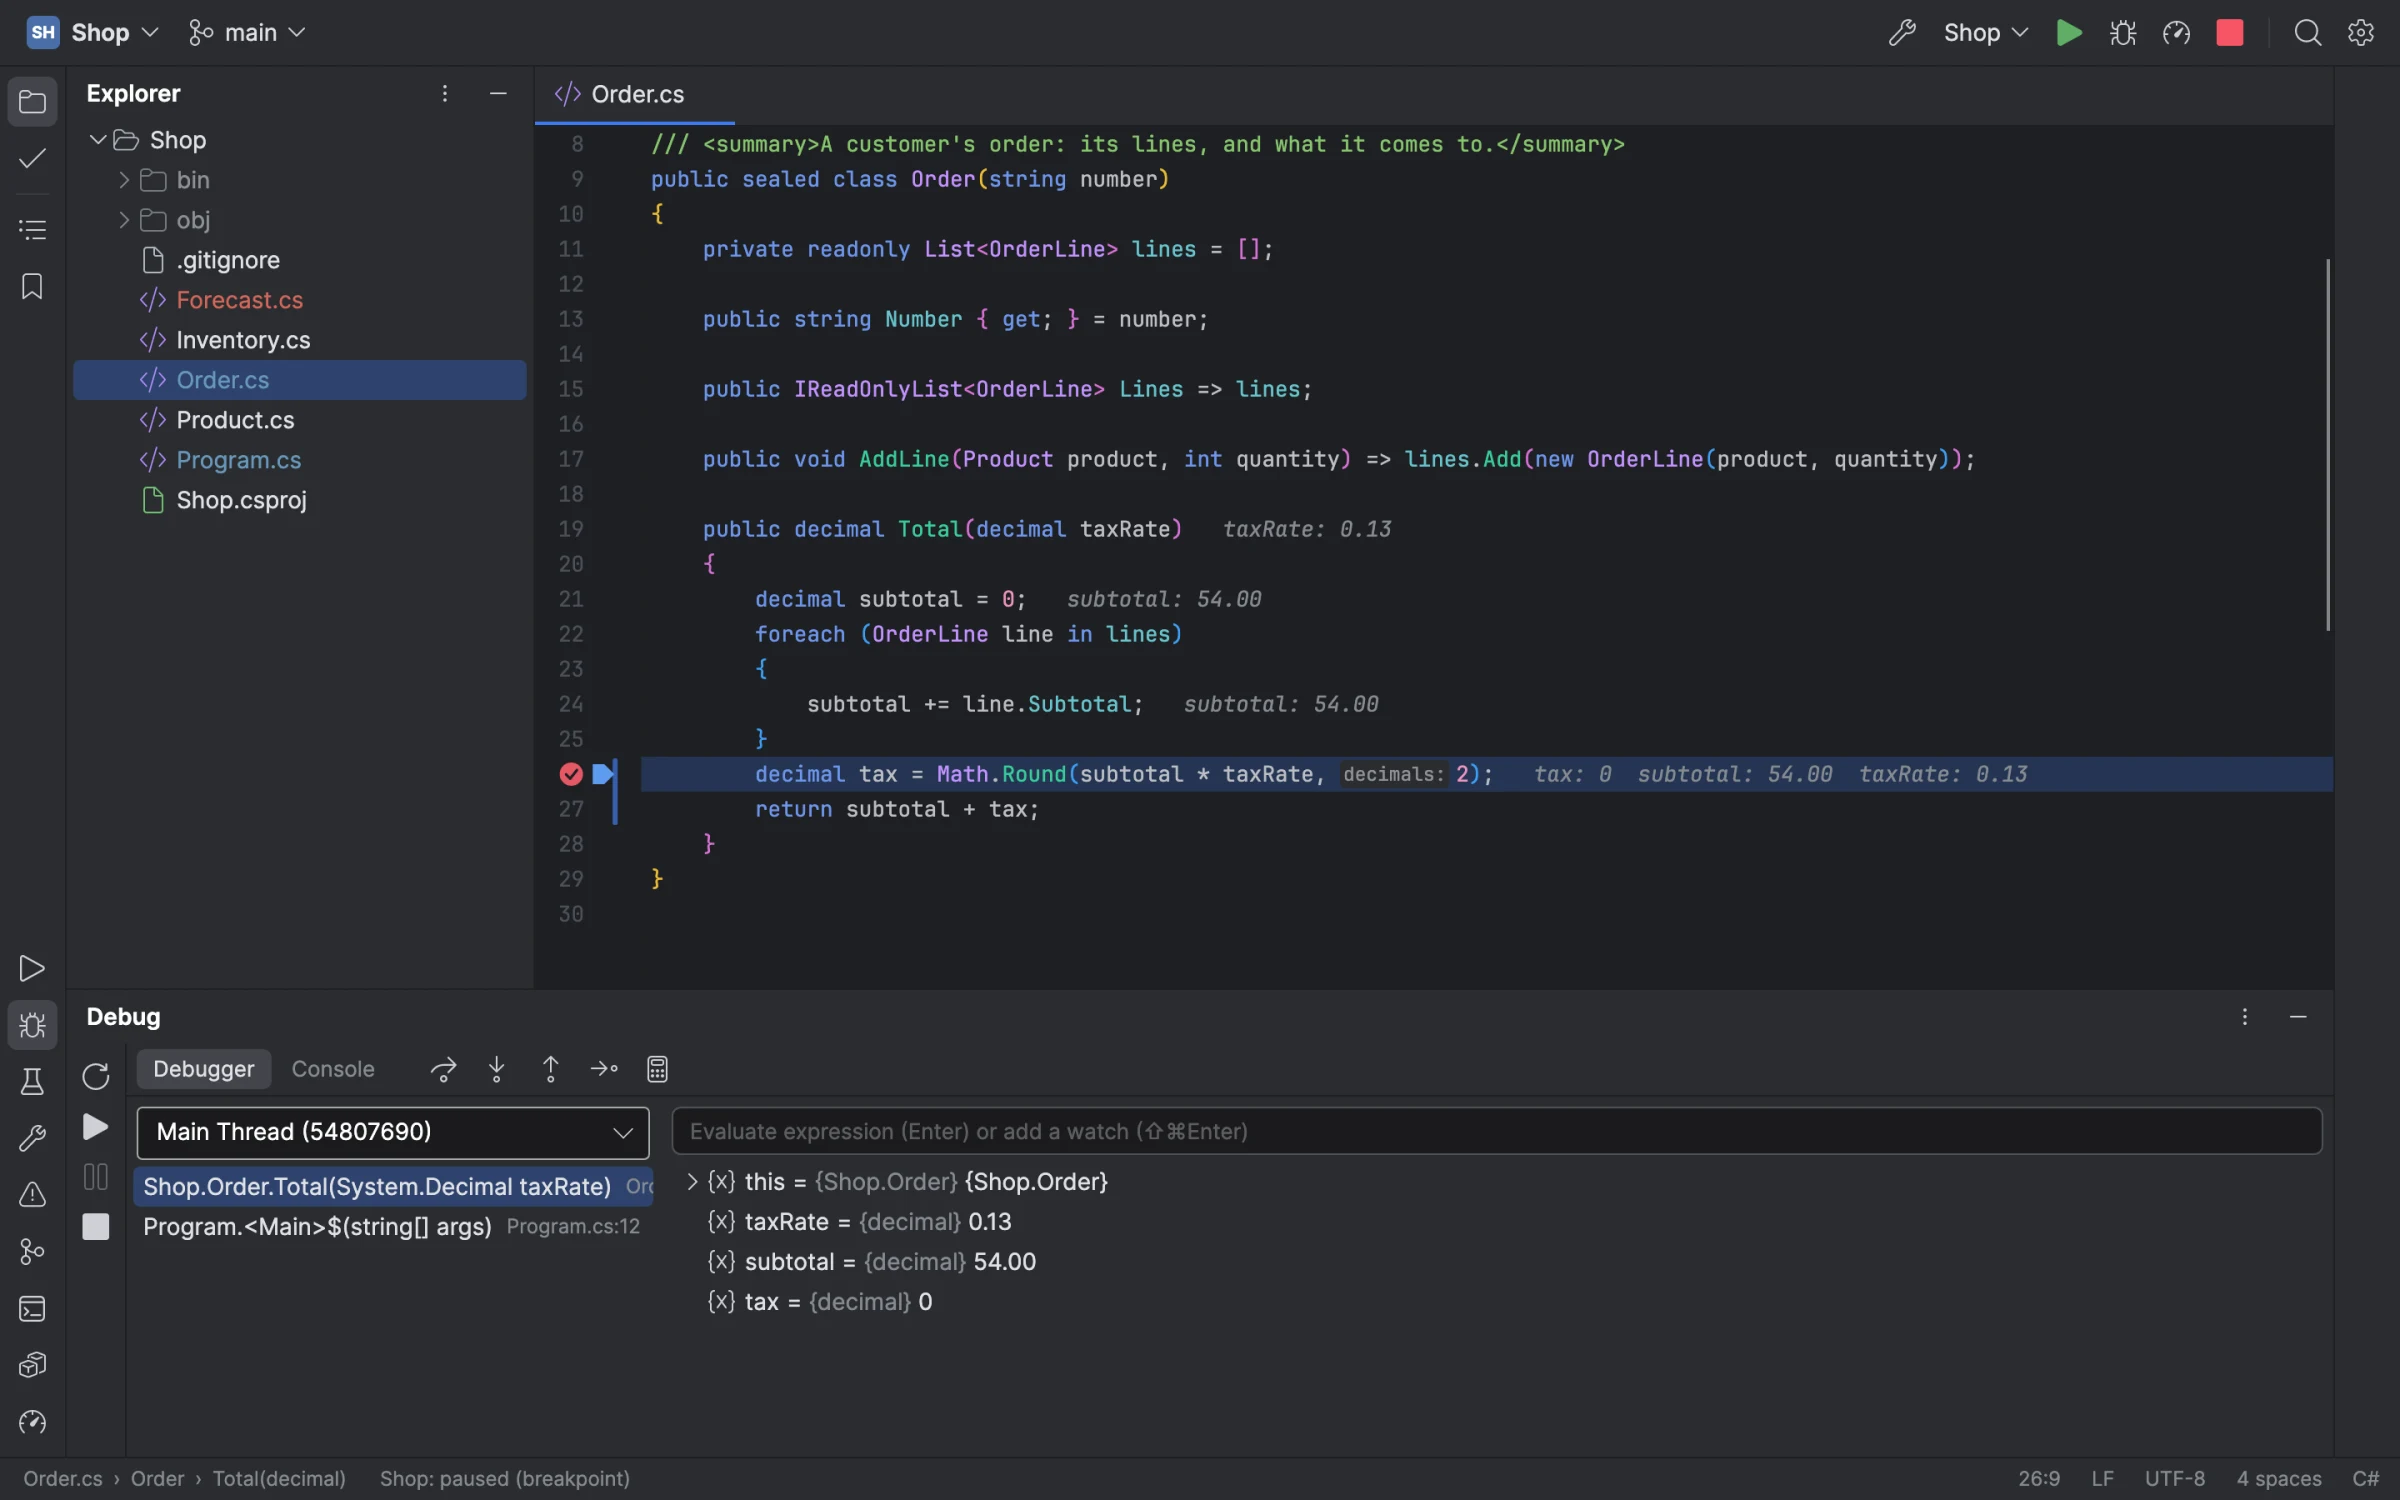
Task: Click the Order breadcrumb in status bar
Action: [x=157, y=1479]
